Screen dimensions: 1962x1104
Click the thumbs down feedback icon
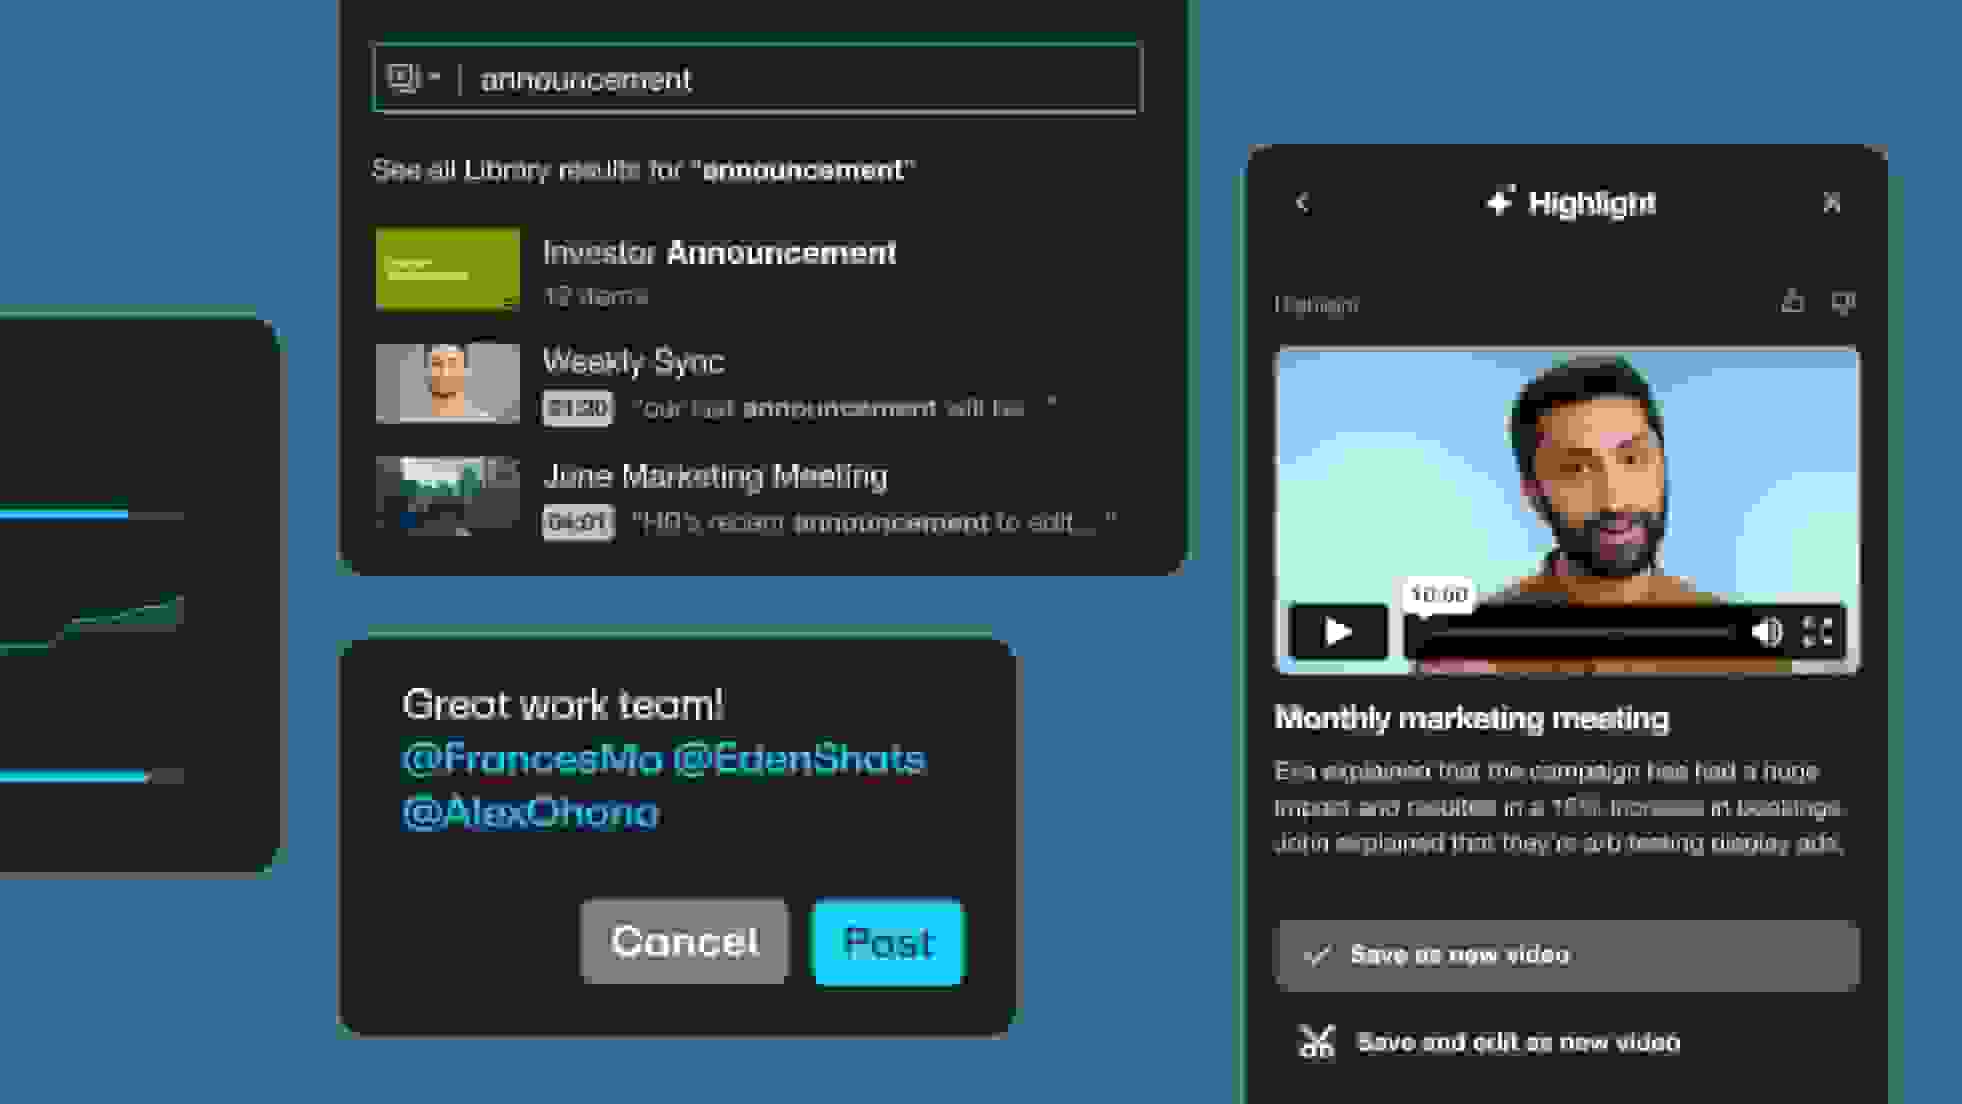coord(1843,301)
